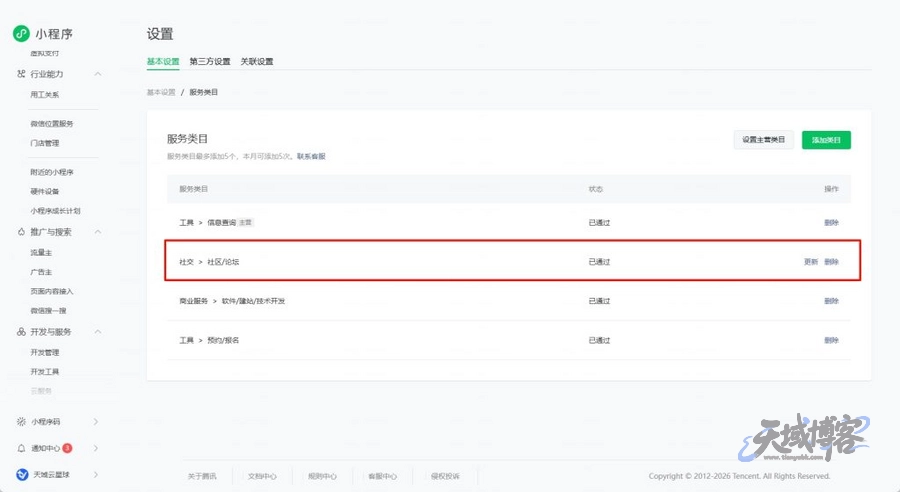Click the 通知中心 bell icon
Viewport: 900px width, 492px height.
21,448
